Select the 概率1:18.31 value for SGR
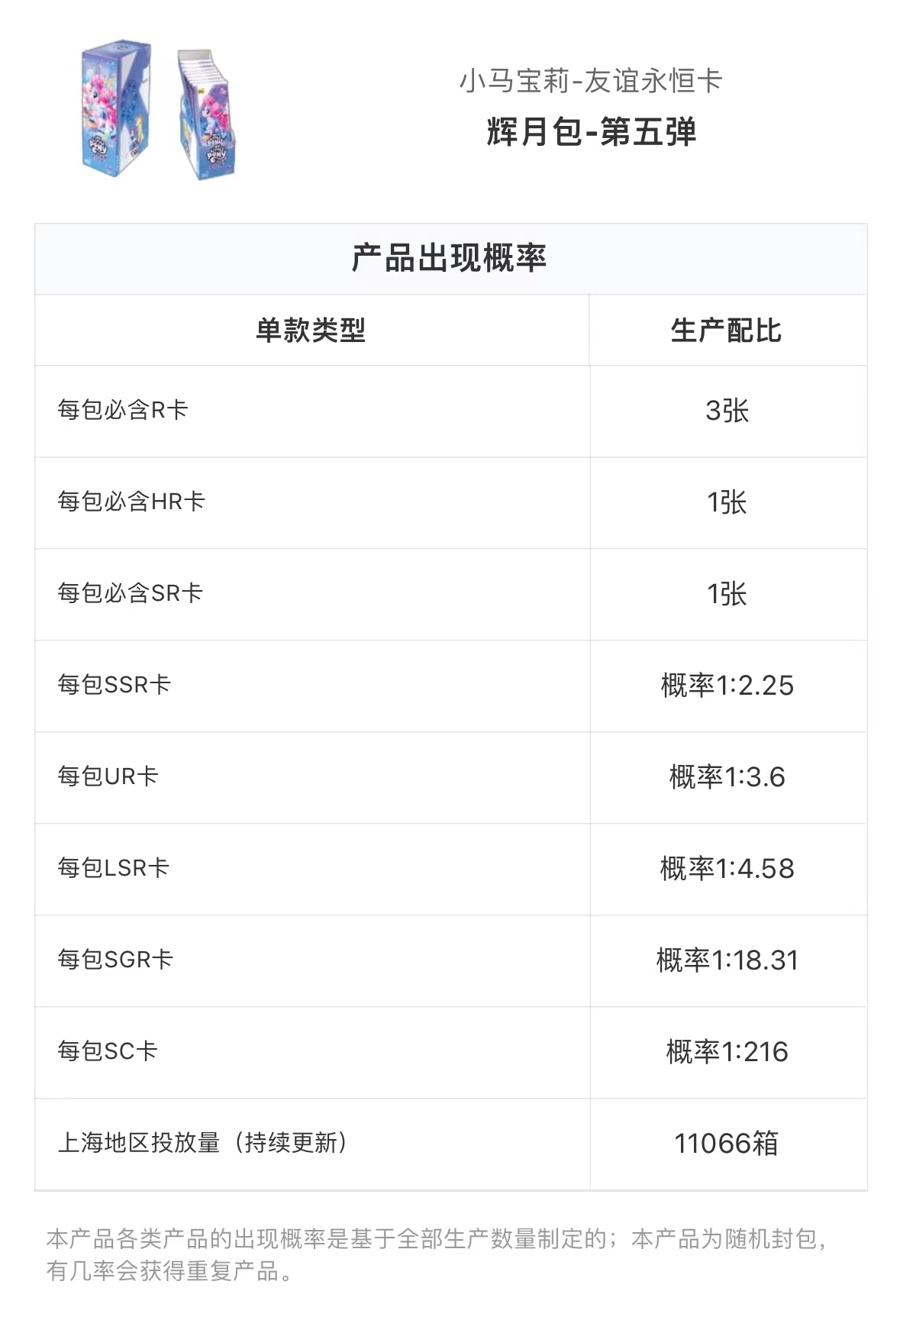This screenshot has height=1320, width=900. click(x=727, y=960)
